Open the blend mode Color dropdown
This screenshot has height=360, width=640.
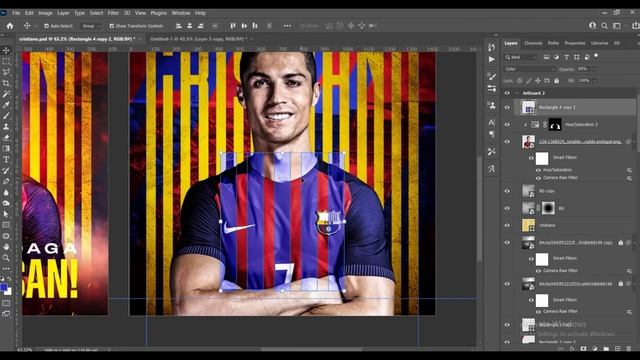(529, 69)
